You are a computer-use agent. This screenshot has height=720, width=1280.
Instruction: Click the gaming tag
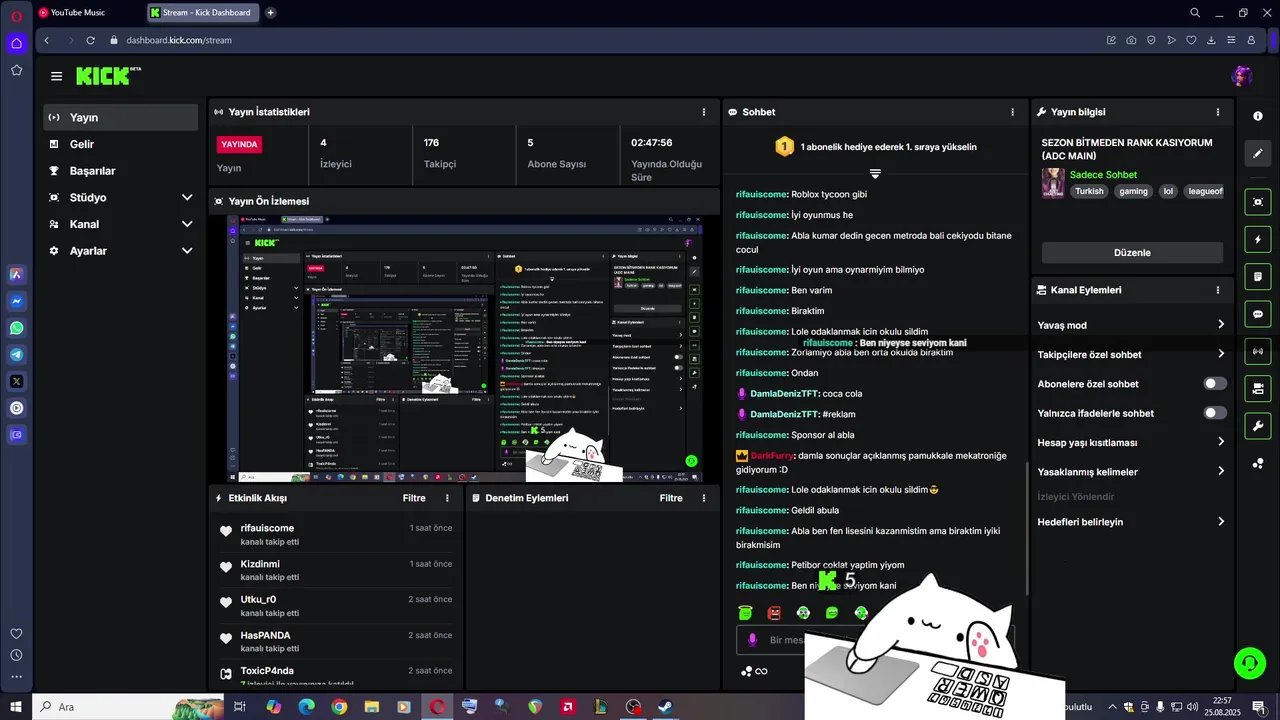(1133, 191)
